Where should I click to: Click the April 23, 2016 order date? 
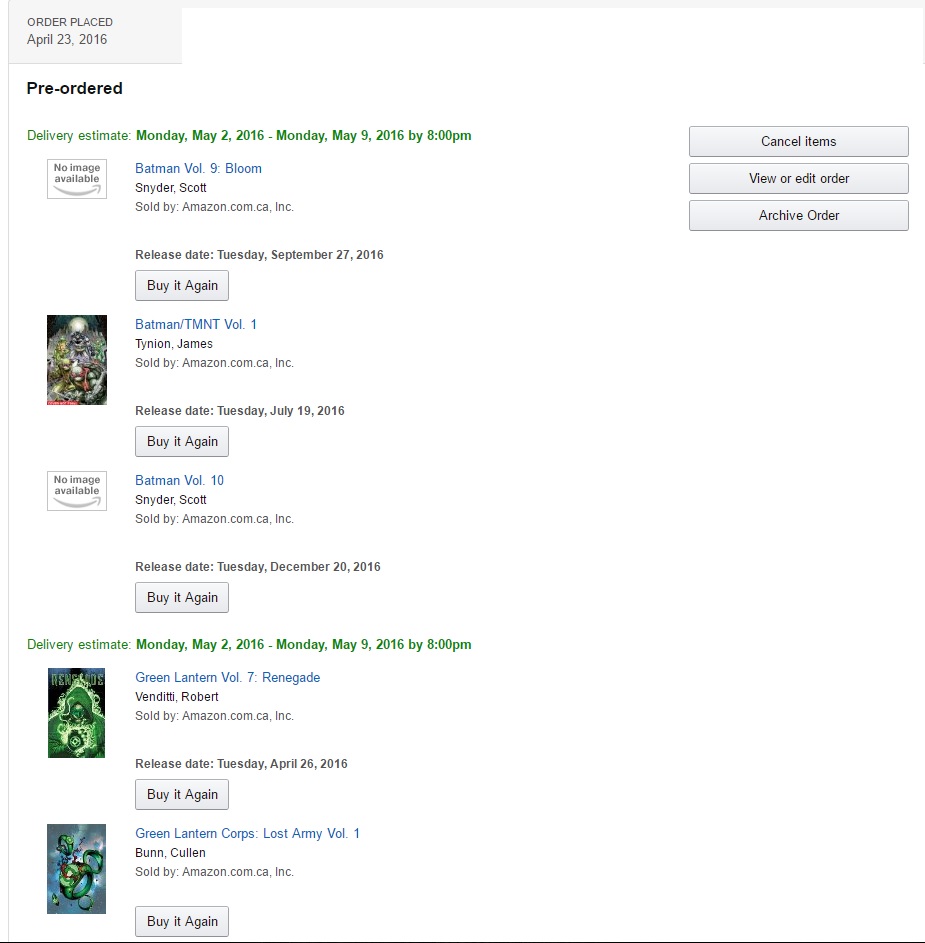coord(67,40)
